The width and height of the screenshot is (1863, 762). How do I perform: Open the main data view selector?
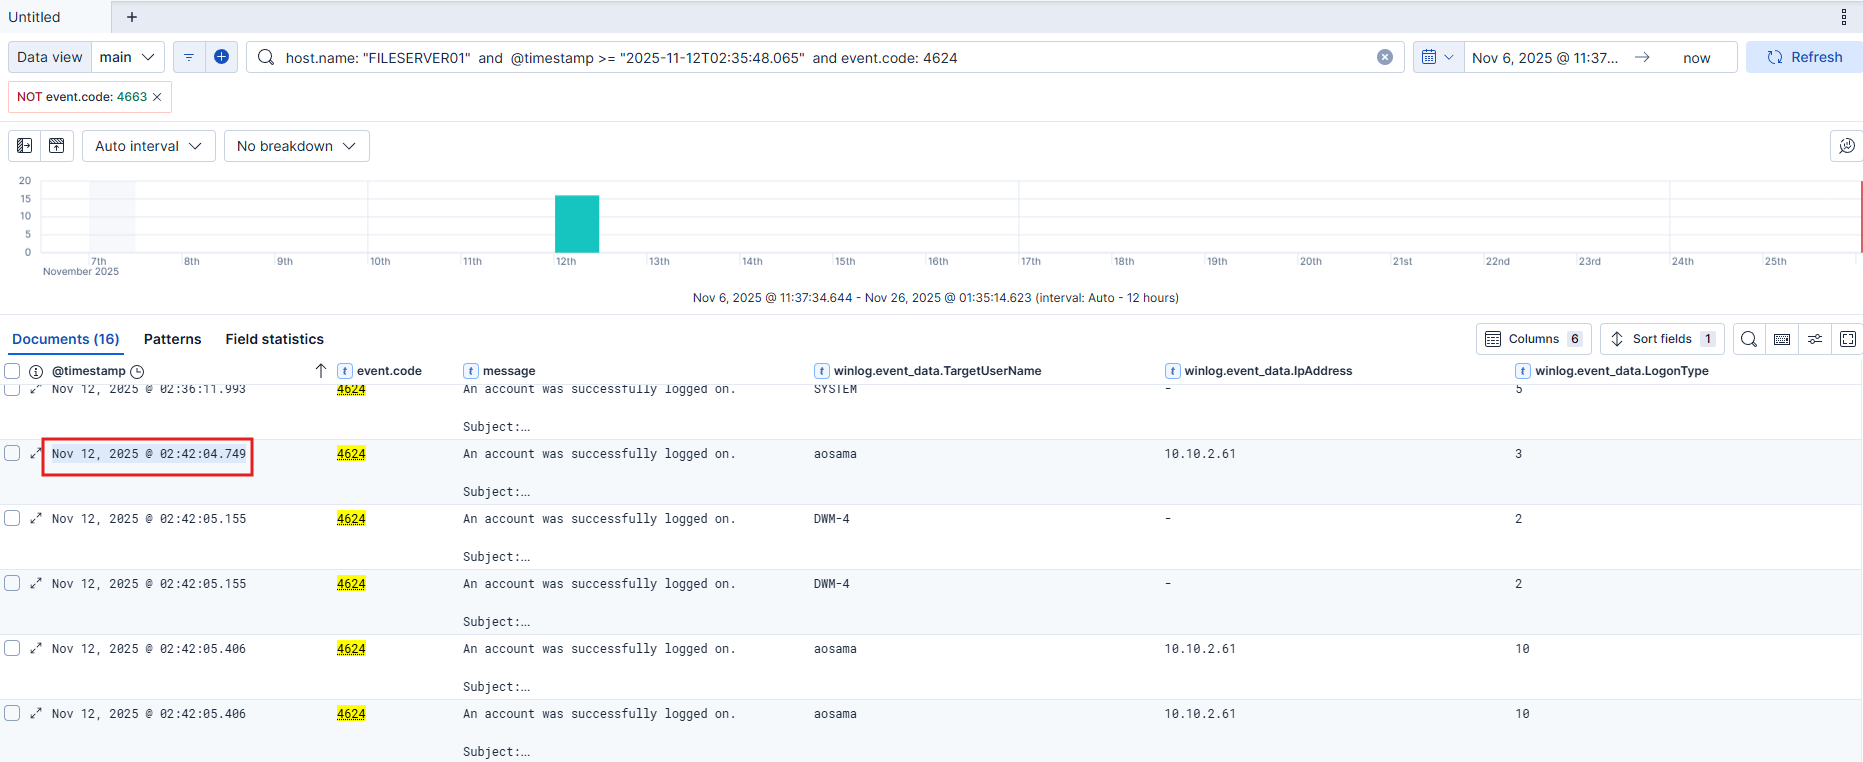coord(128,57)
